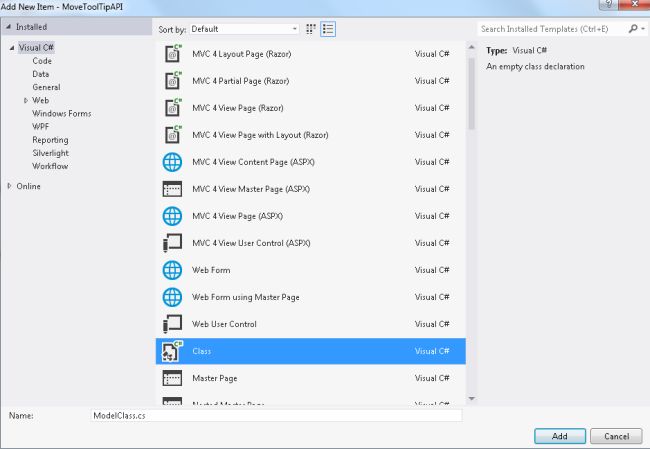Close the Add New Item dialog

(x=634, y=4)
